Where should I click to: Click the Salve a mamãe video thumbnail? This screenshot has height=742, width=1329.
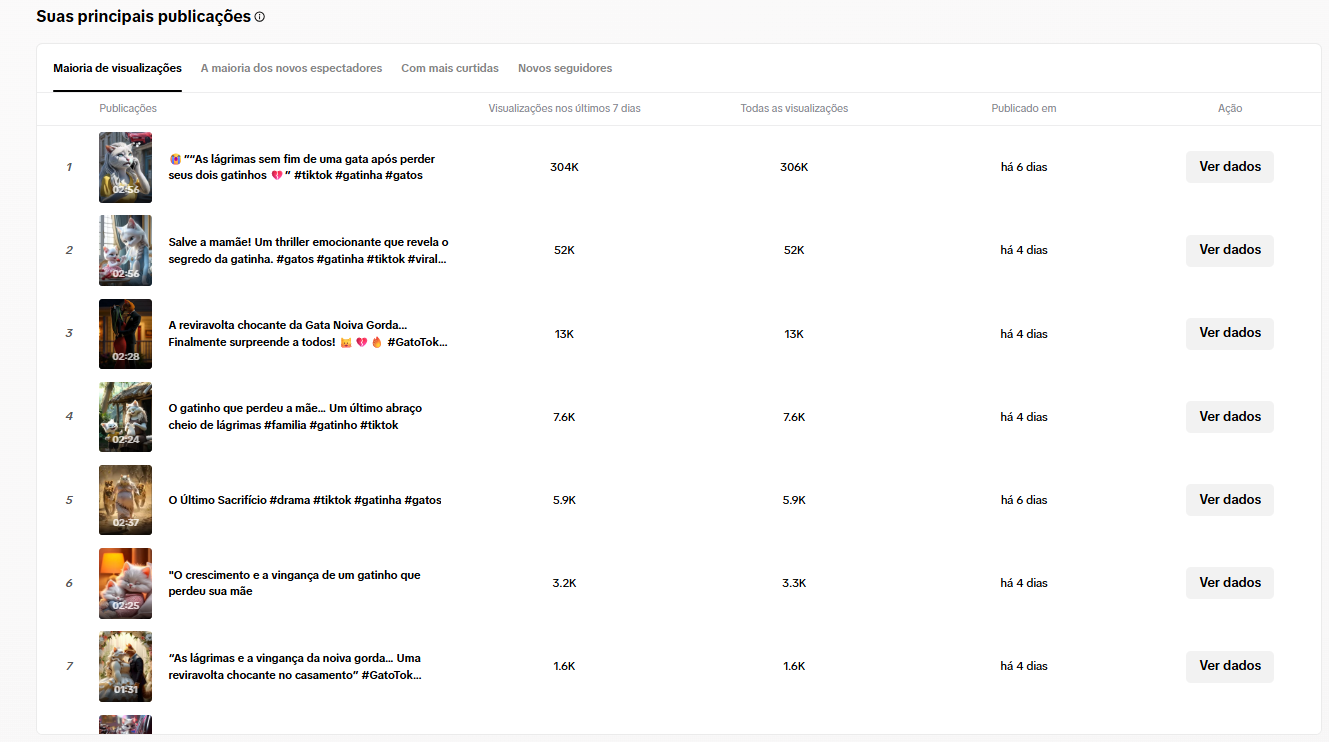126,250
